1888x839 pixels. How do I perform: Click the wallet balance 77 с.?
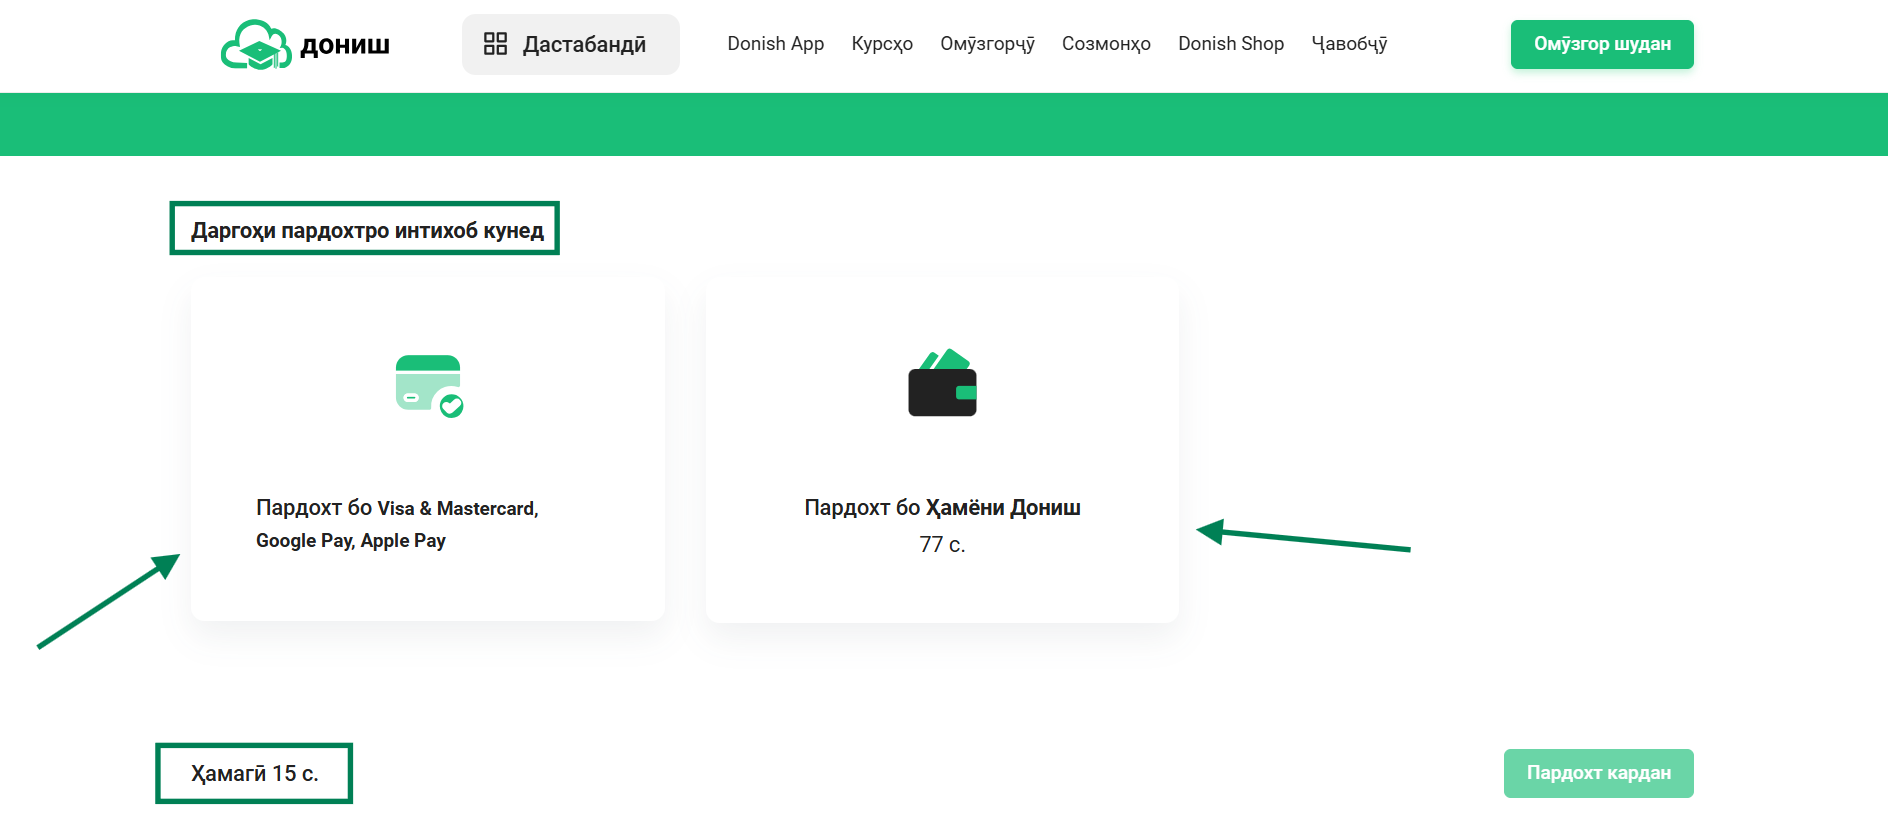coord(942,545)
